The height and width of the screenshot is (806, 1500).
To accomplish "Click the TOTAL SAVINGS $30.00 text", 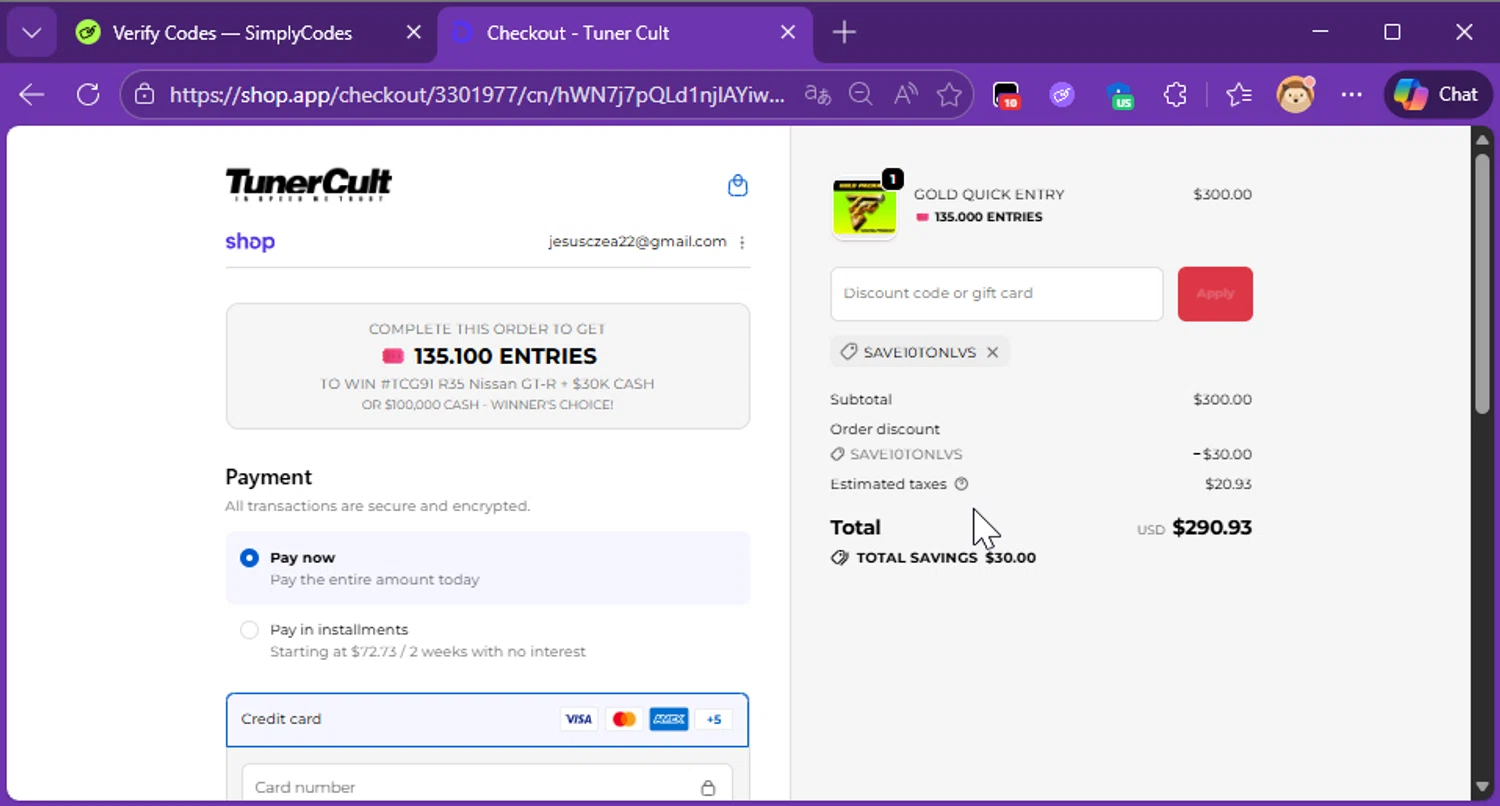I will click(x=945, y=558).
